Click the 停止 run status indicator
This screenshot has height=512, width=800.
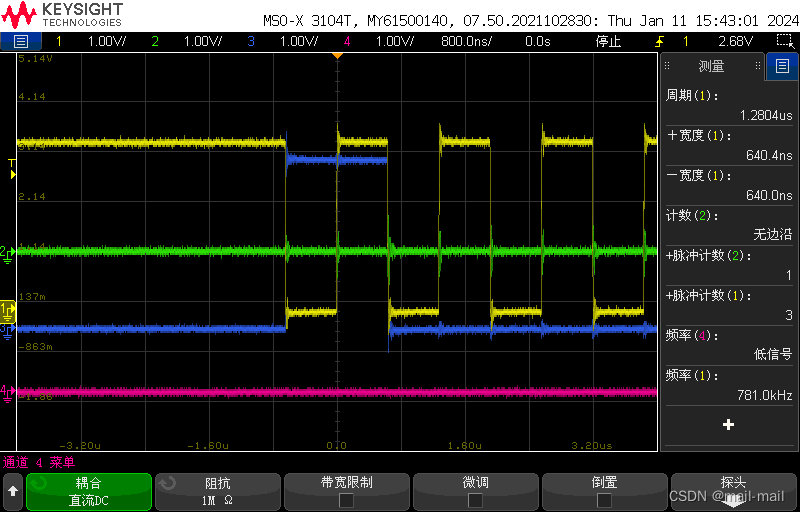[x=609, y=41]
